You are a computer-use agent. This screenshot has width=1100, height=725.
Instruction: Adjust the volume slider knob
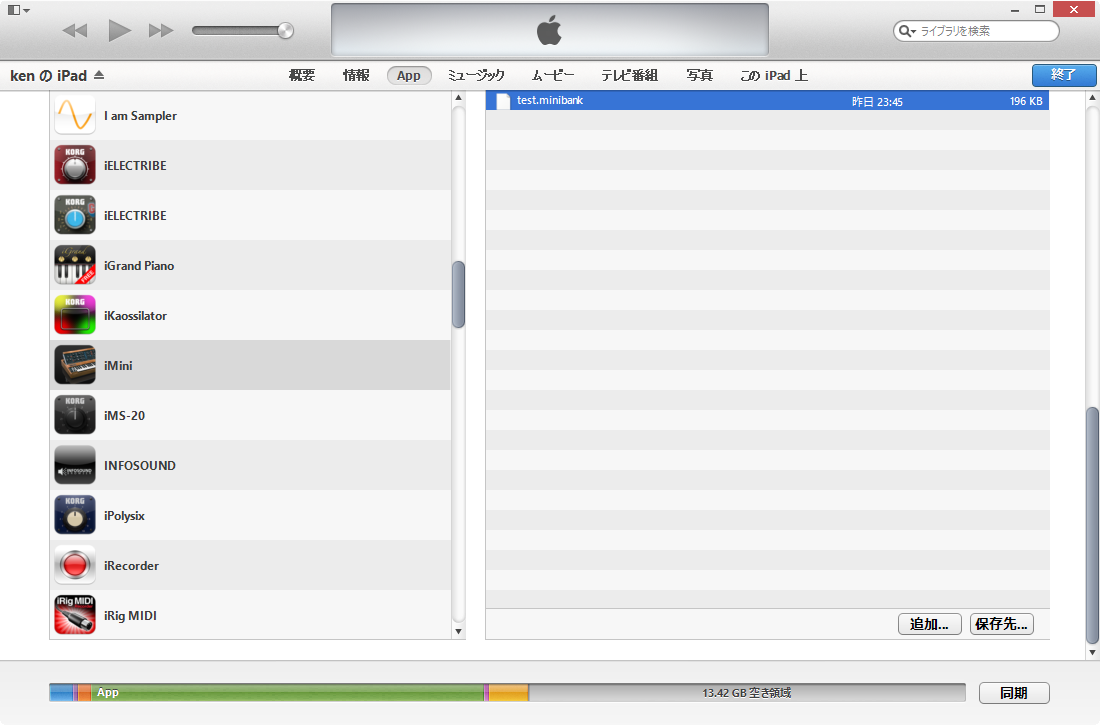click(x=286, y=30)
